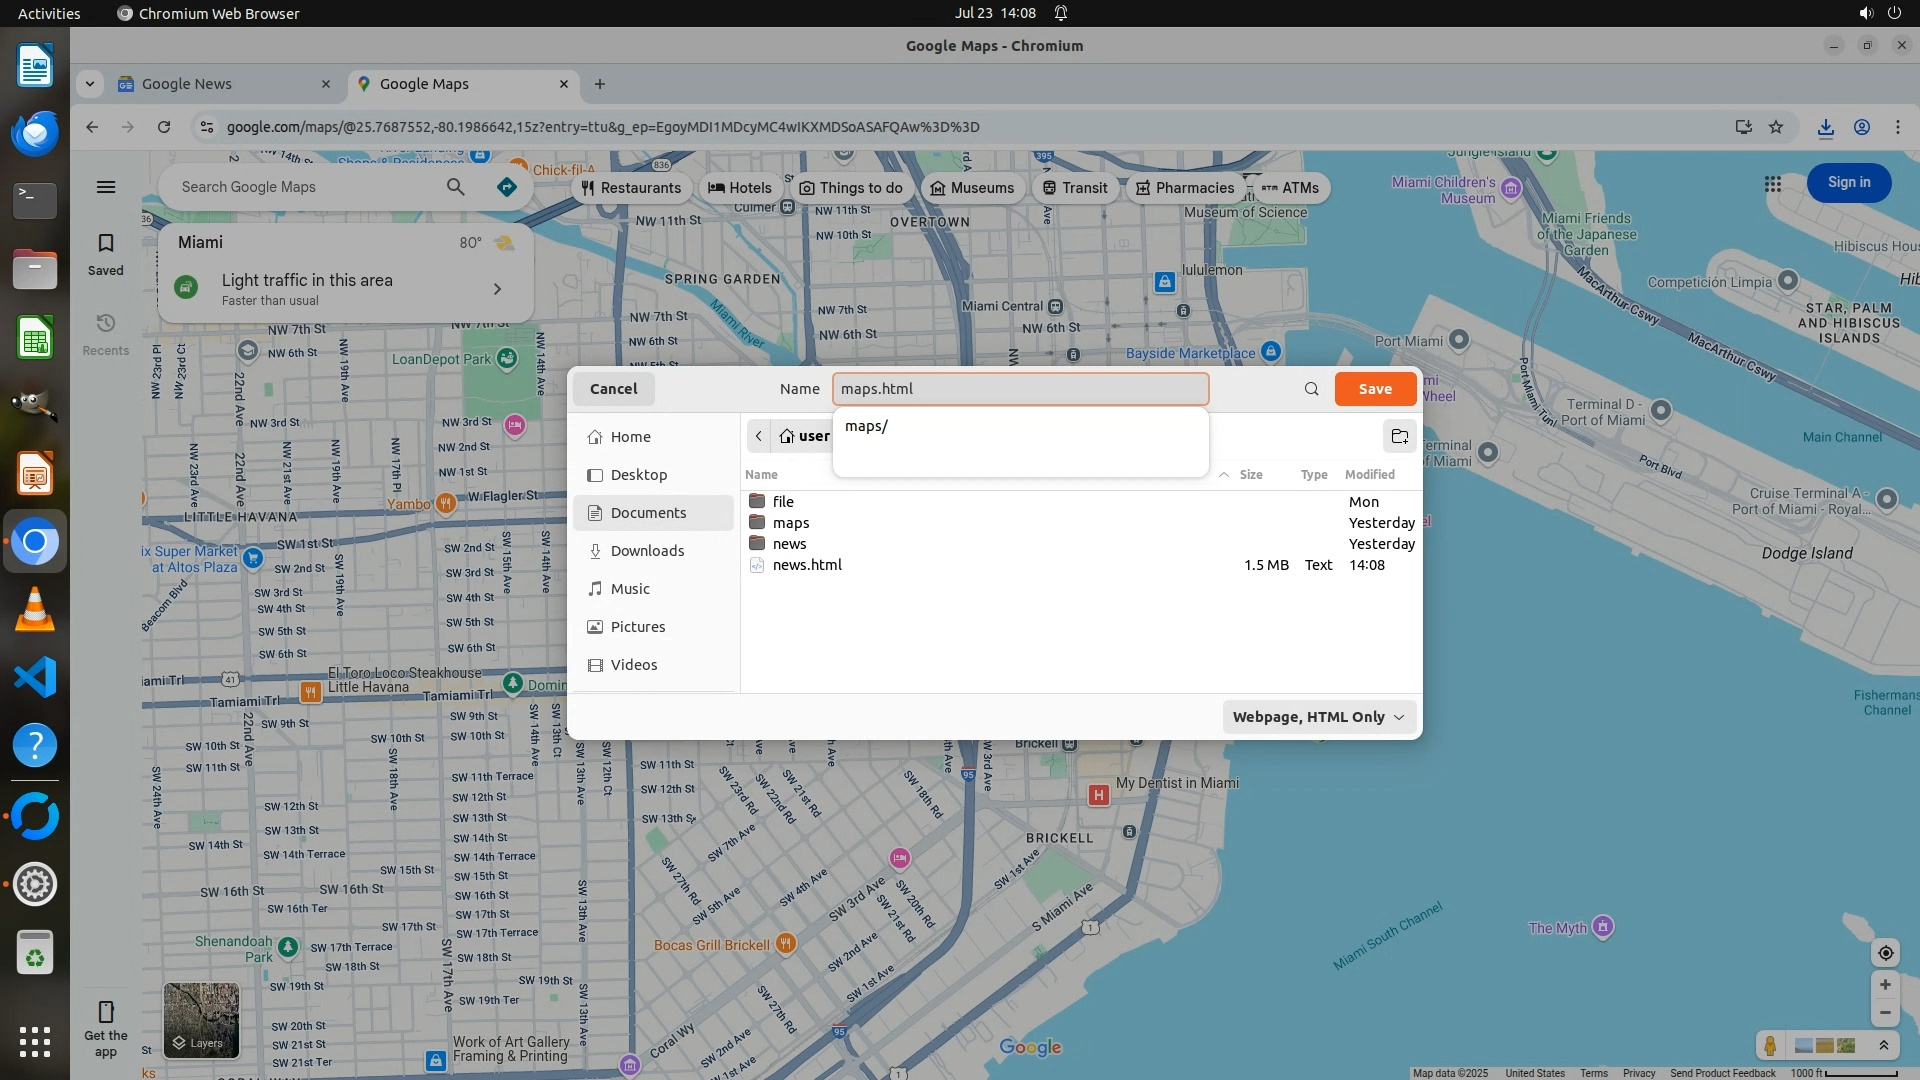
Task: Go back with dialog path chevron
Action: pyautogui.click(x=759, y=436)
